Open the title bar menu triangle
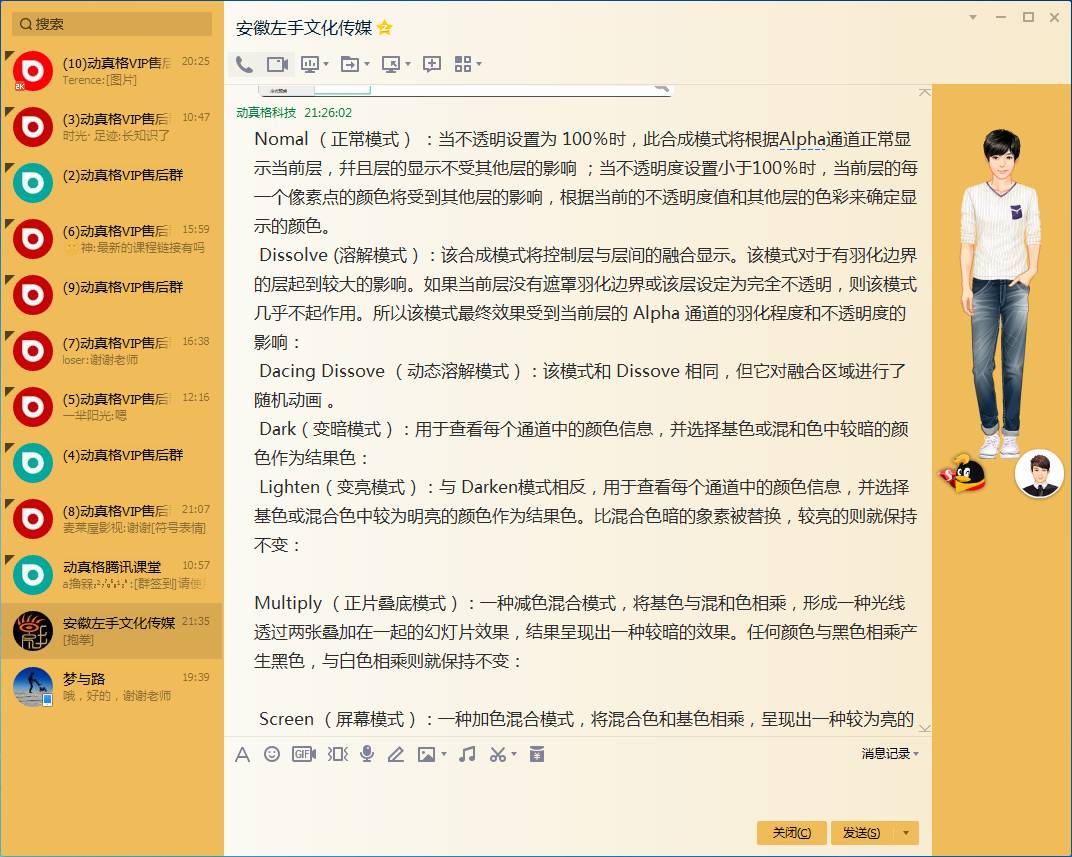Image resolution: width=1072 pixels, height=857 pixels. click(973, 17)
